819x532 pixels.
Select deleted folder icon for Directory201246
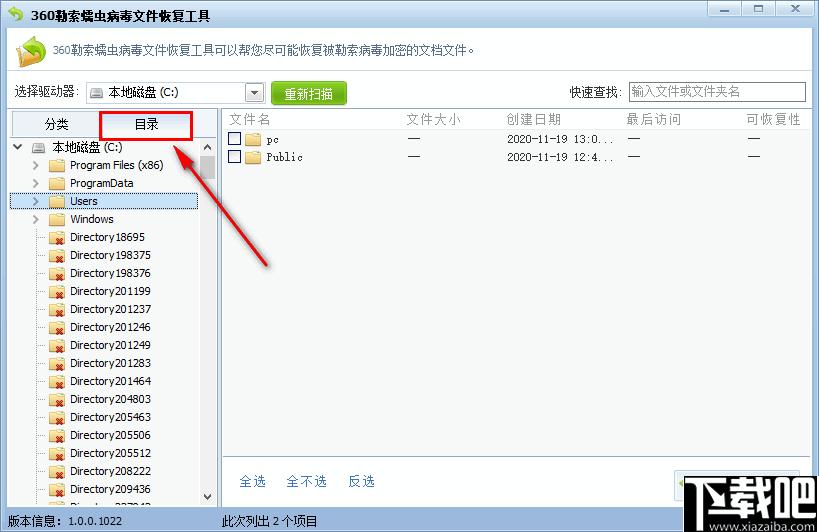(x=56, y=327)
